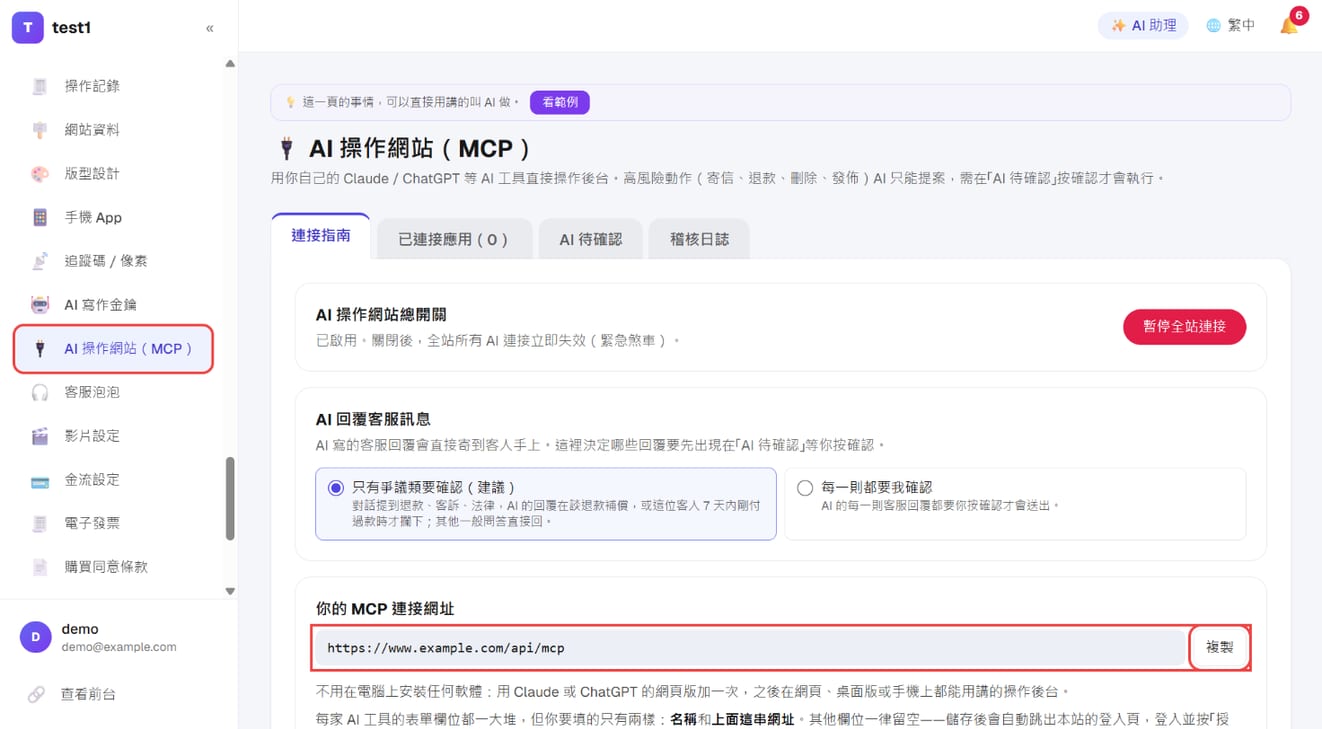Click the 查看前台 link icon

(36, 694)
